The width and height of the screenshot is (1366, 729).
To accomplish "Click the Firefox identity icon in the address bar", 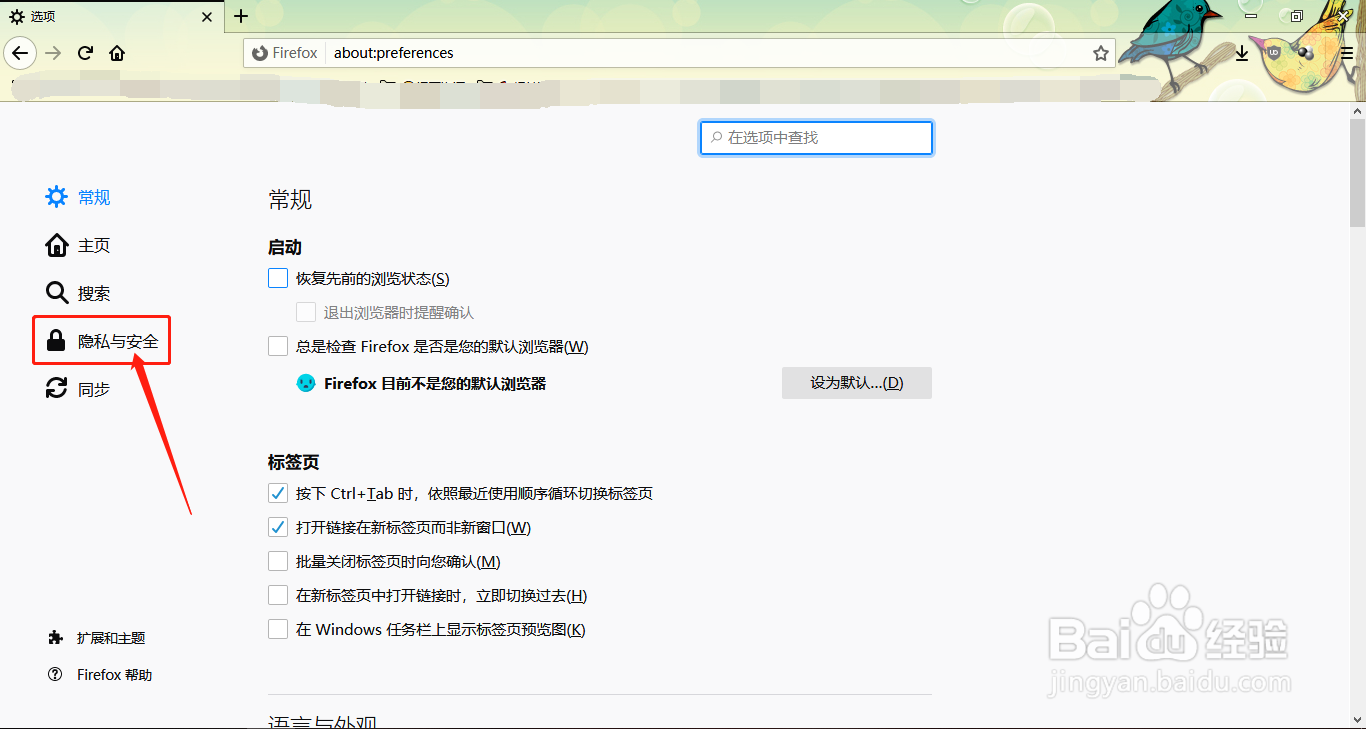I will click(285, 53).
